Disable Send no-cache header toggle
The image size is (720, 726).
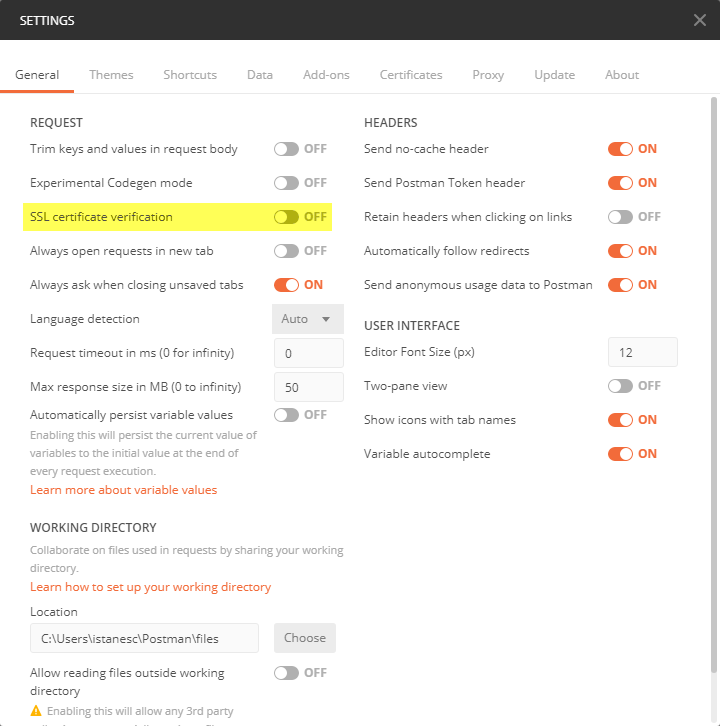620,149
